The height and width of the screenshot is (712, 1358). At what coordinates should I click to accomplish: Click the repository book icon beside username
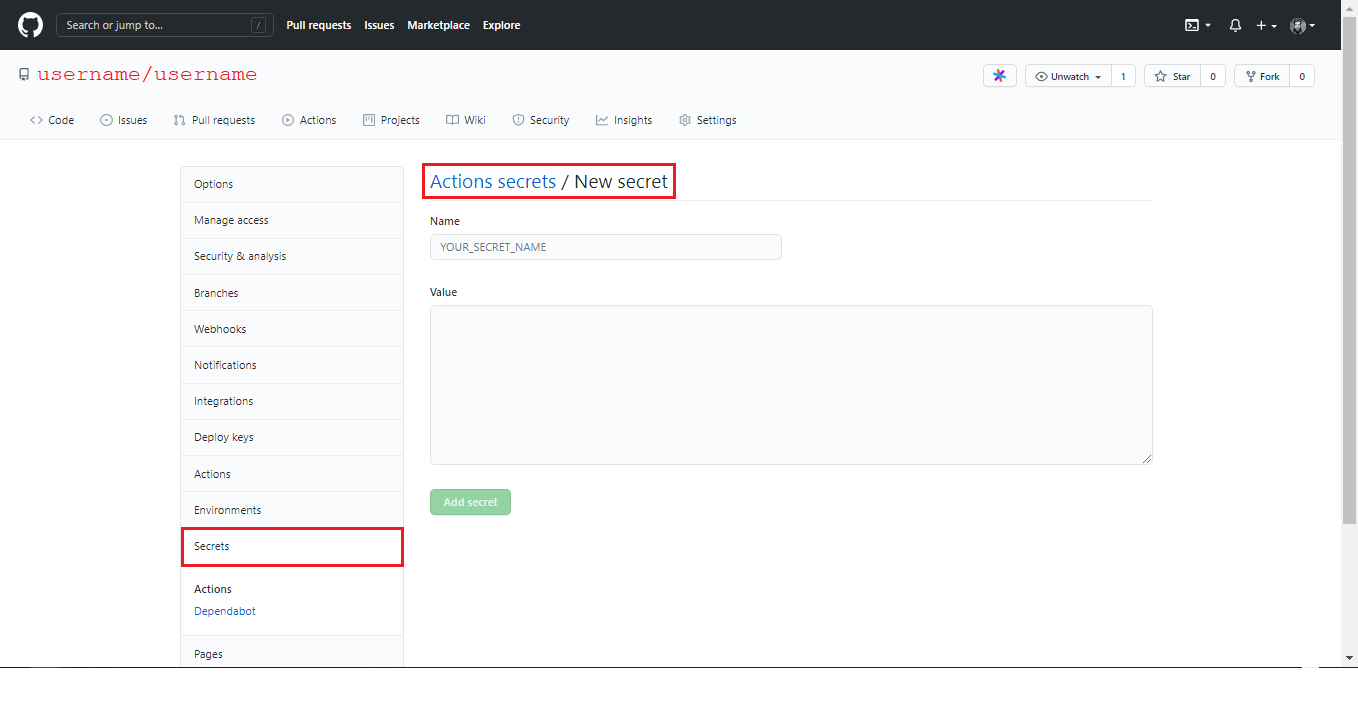pos(23,73)
